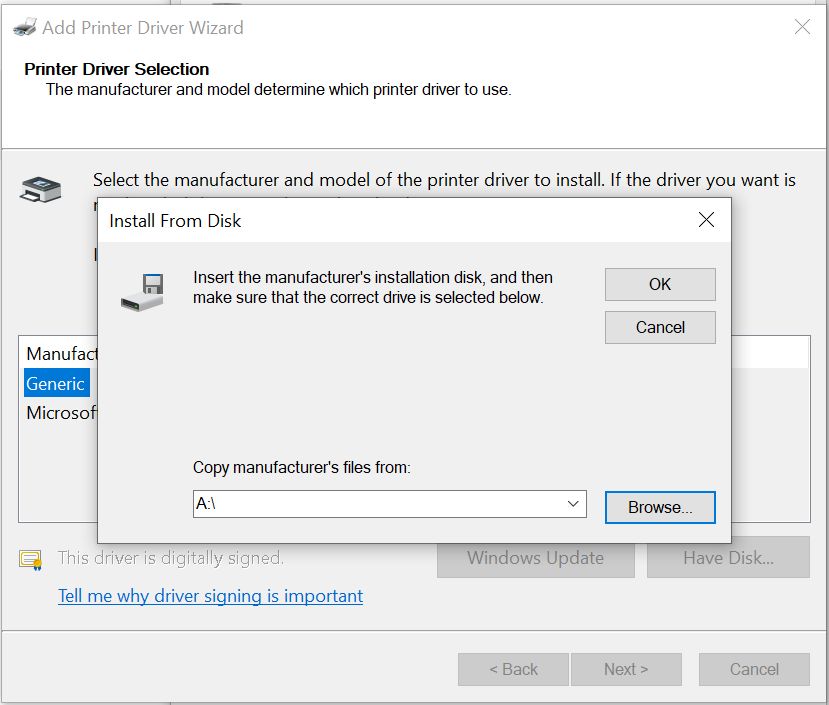Cancel the Install From Disk dialog
This screenshot has height=705, width=829.
(660, 327)
